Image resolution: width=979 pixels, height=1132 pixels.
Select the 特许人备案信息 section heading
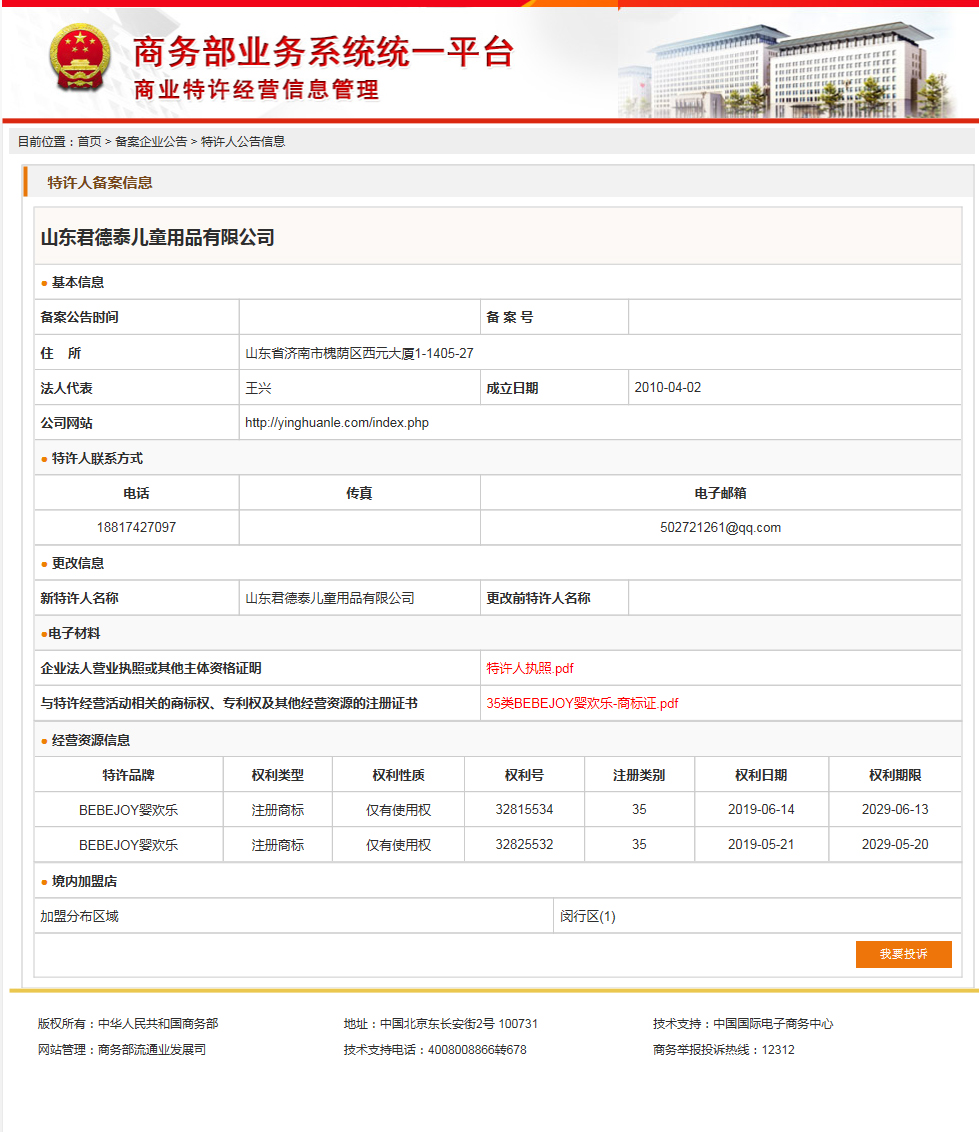coord(100,183)
